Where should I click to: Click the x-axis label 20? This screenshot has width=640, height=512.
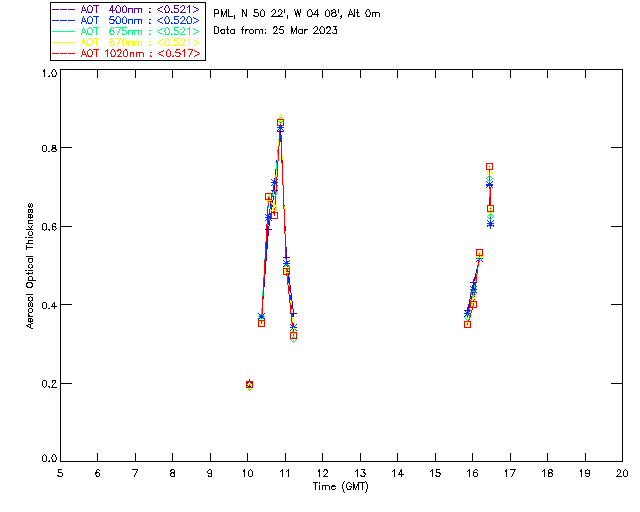click(622, 474)
